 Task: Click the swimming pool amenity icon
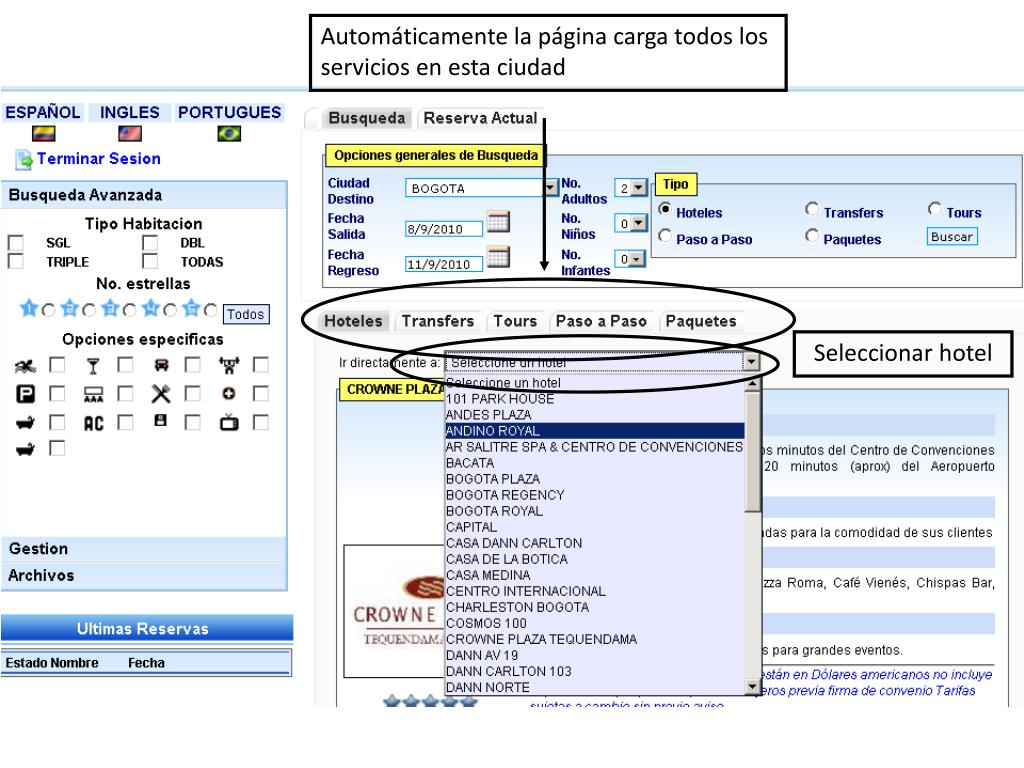[25, 366]
